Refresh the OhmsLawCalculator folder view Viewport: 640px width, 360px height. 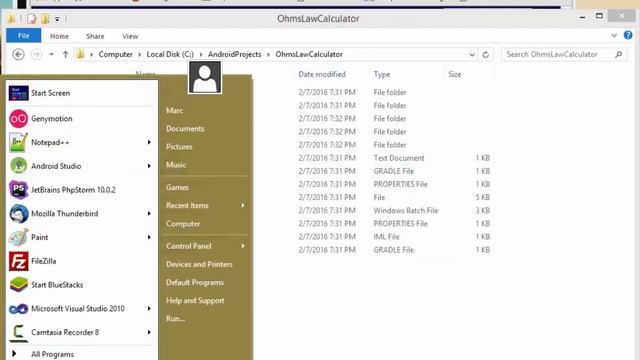click(x=485, y=54)
